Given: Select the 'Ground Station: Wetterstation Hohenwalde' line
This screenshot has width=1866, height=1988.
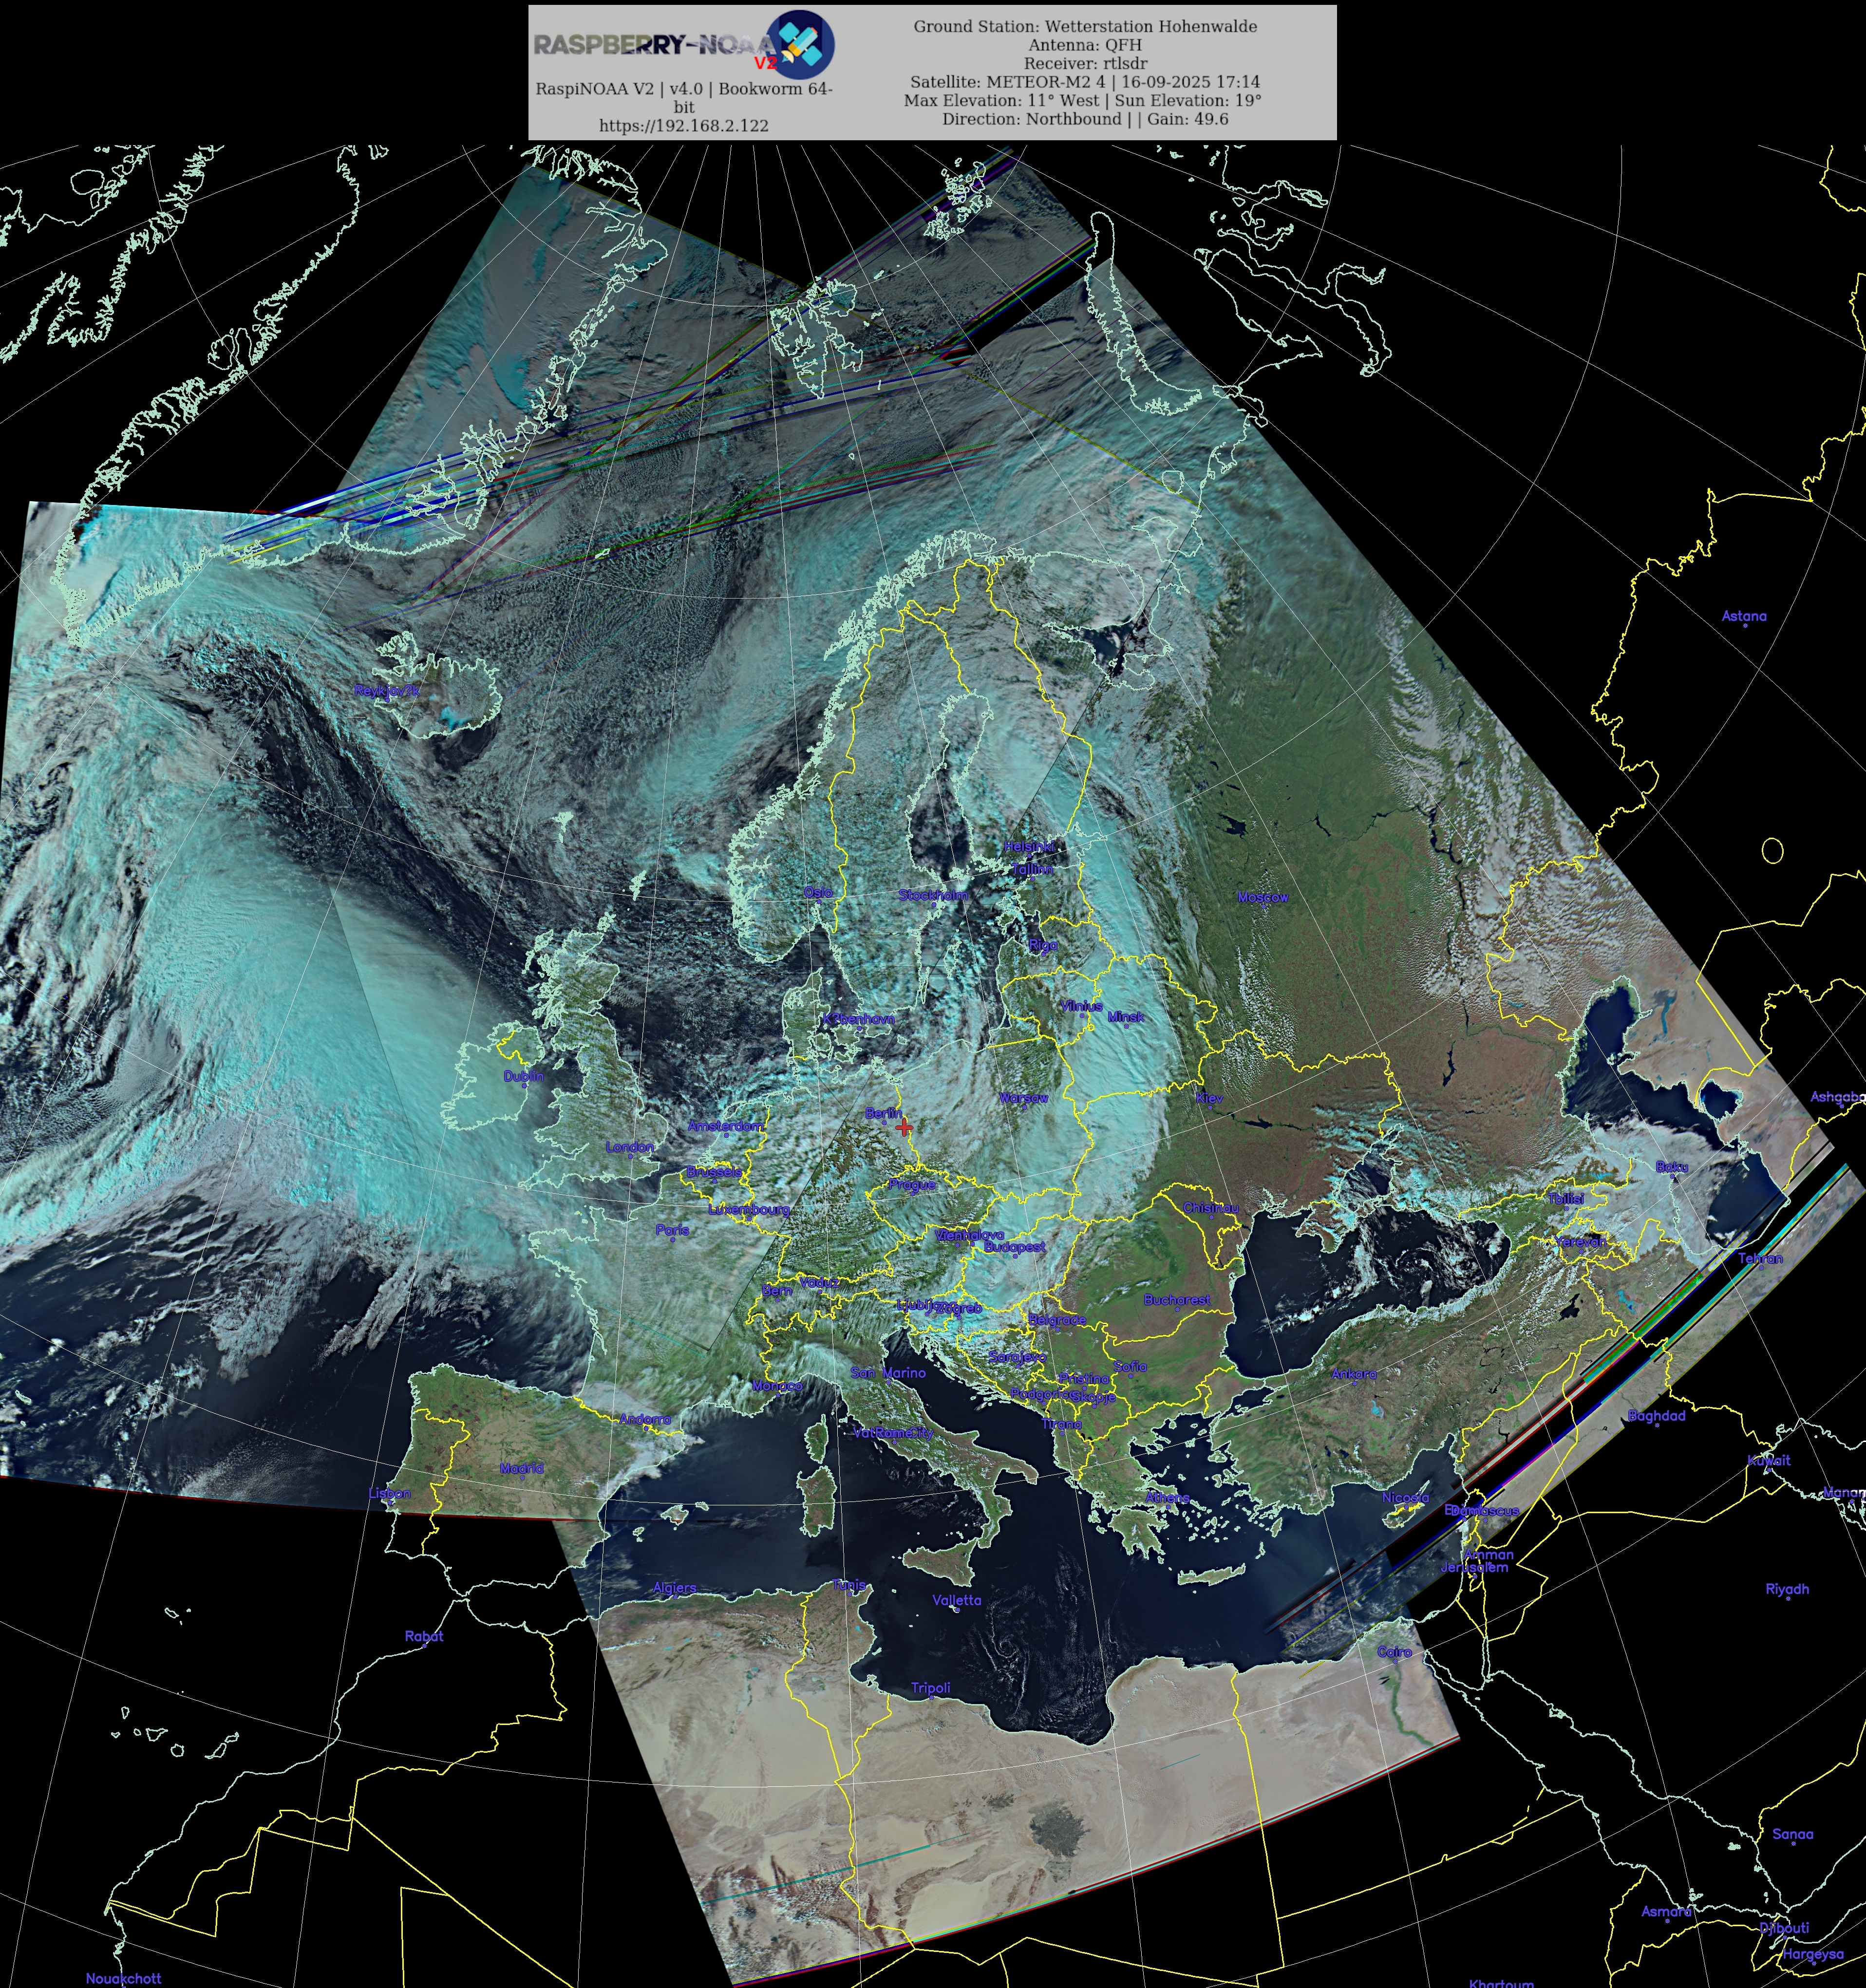Looking at the screenshot, I should click(x=1085, y=26).
